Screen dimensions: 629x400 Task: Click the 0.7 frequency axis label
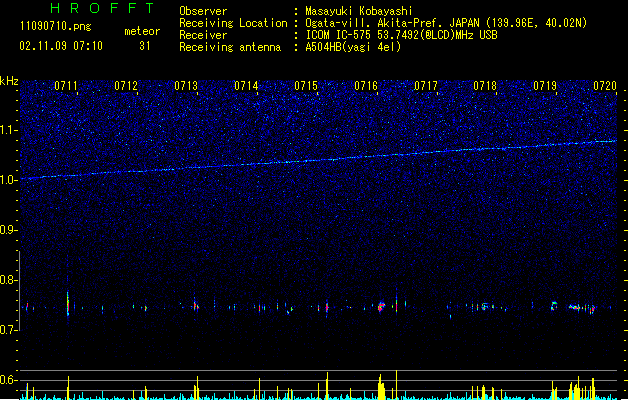click(9, 330)
